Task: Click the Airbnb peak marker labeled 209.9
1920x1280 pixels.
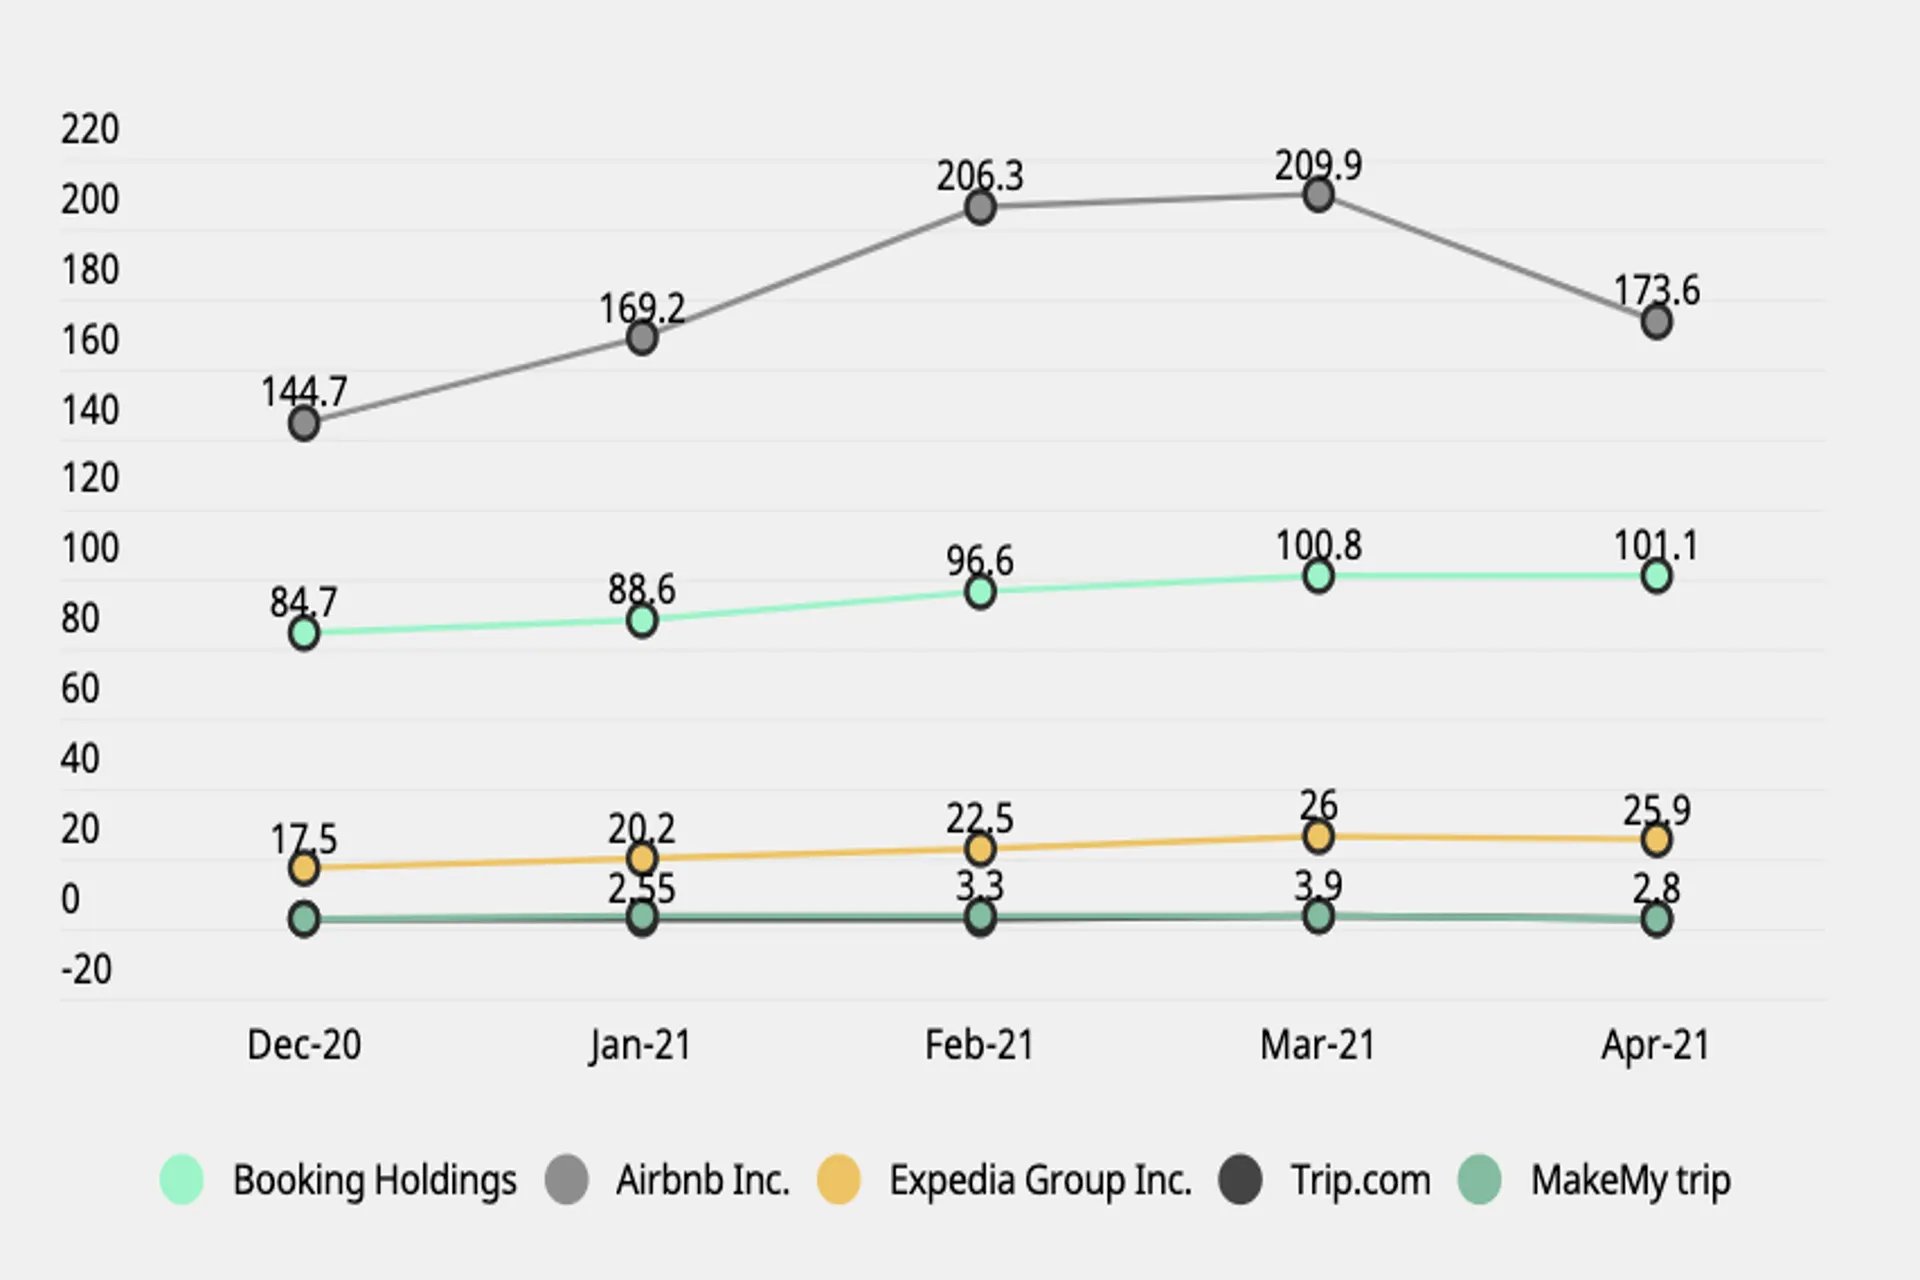Action: 1318,195
